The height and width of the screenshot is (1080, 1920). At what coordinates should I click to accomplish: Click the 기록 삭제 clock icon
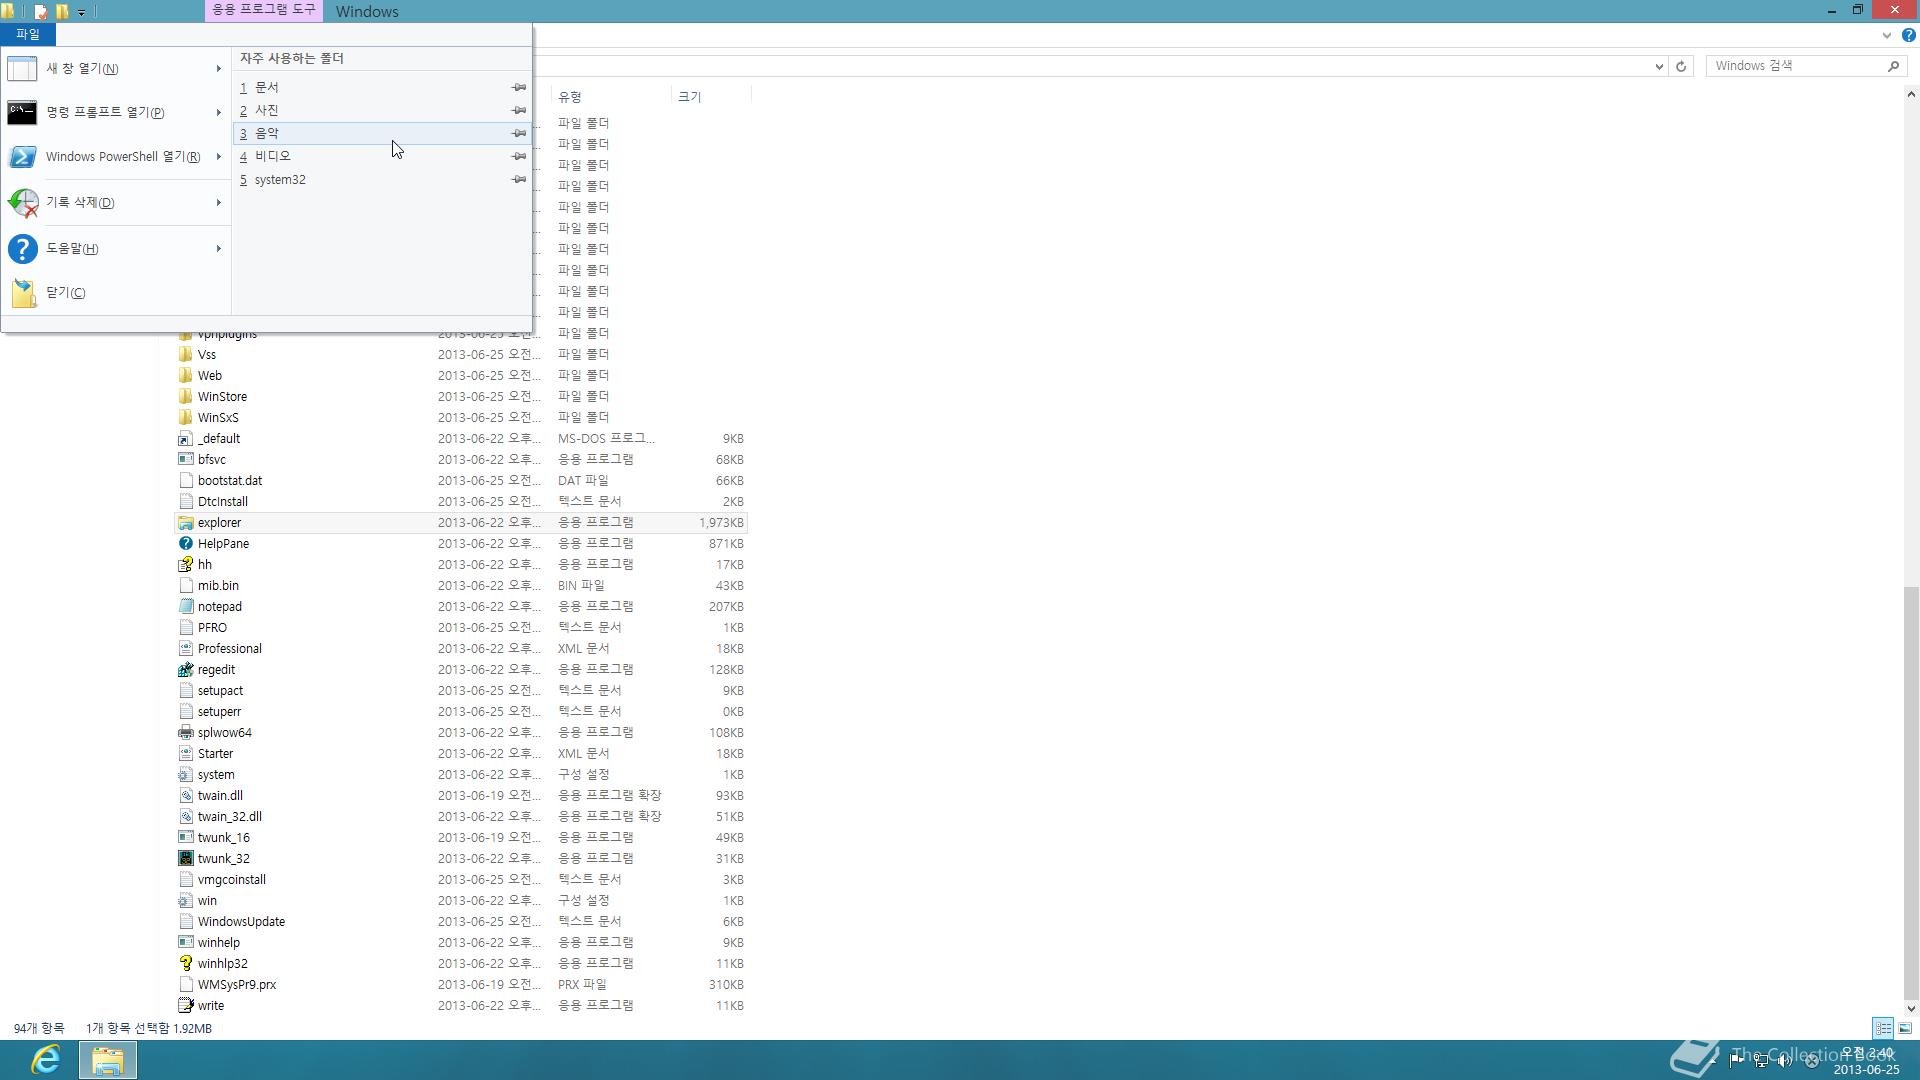(22, 203)
